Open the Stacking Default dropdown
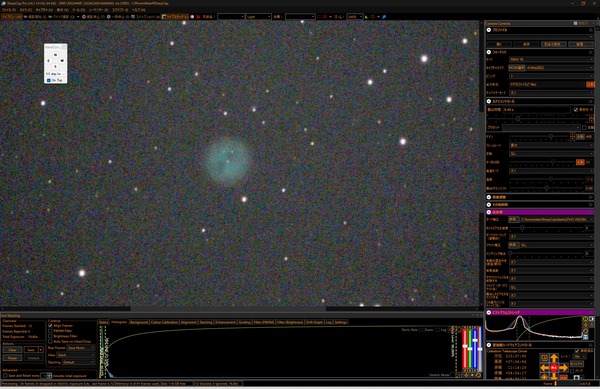This screenshot has width=600, height=389. pos(78,362)
